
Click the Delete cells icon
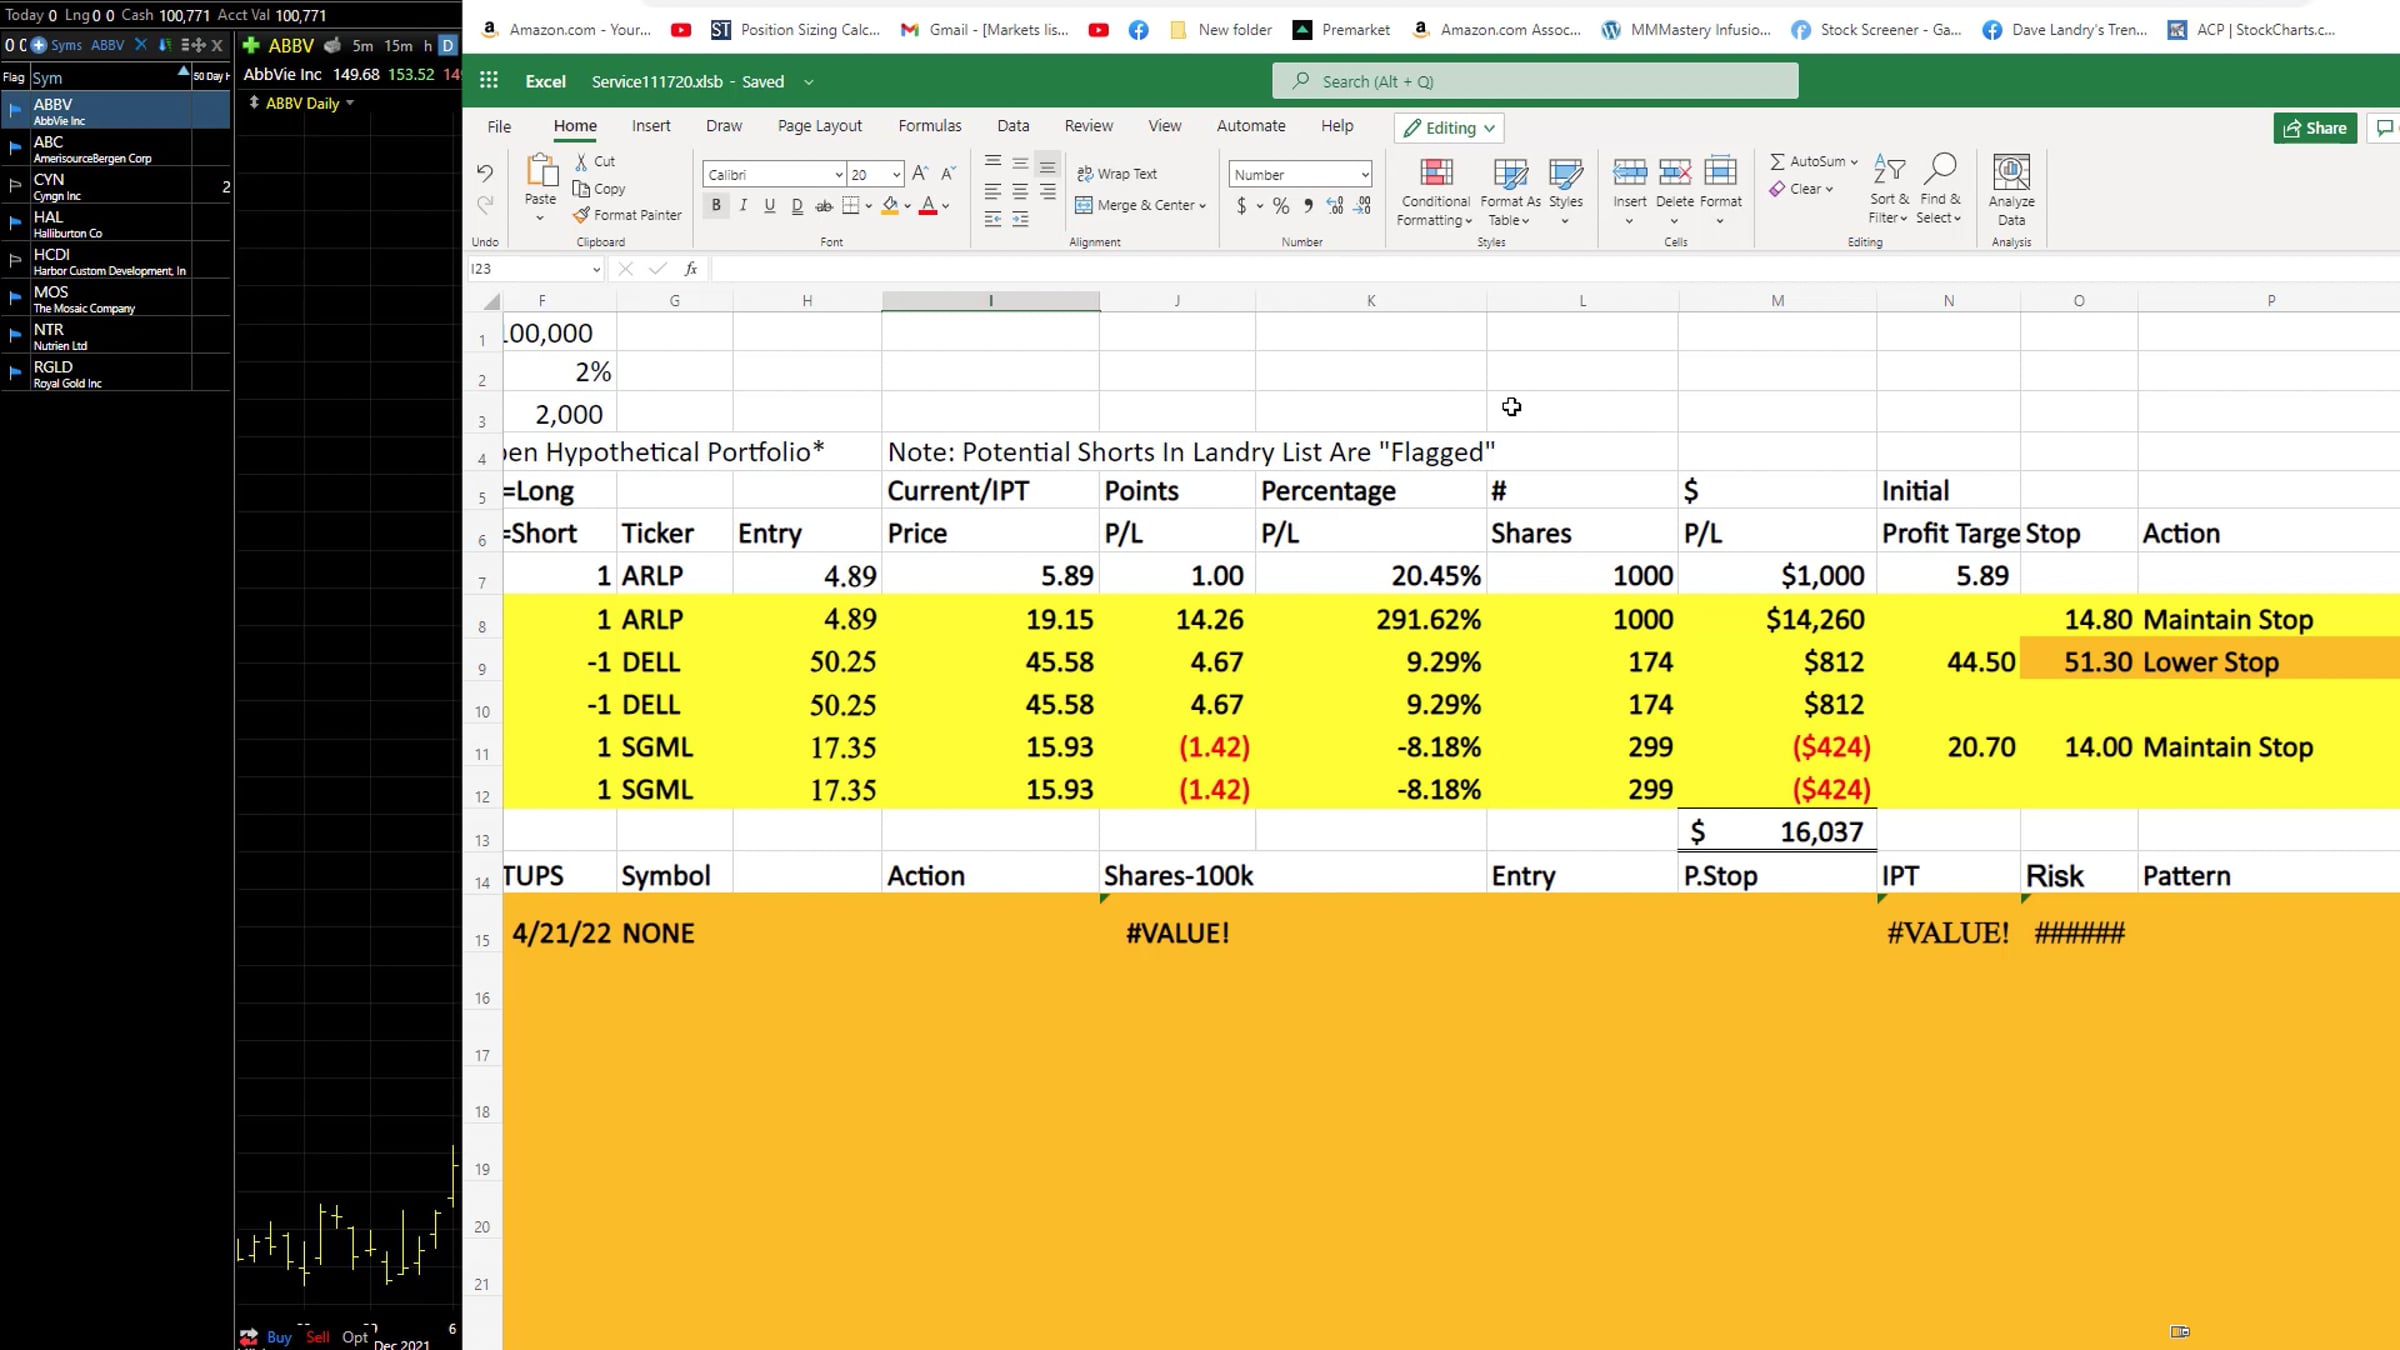(x=1674, y=171)
